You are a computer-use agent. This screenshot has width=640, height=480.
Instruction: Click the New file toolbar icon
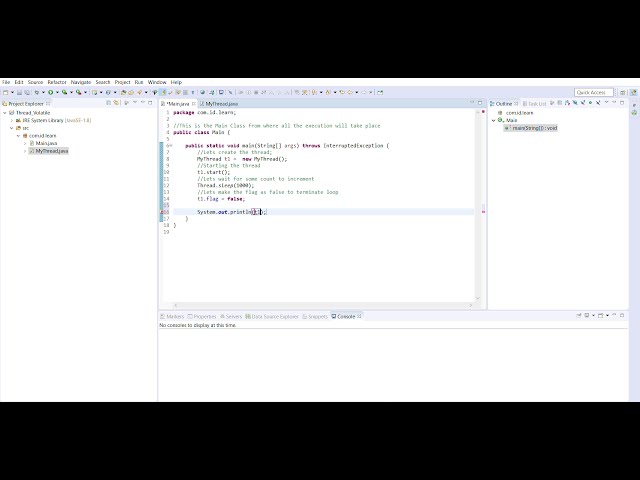click(5, 92)
